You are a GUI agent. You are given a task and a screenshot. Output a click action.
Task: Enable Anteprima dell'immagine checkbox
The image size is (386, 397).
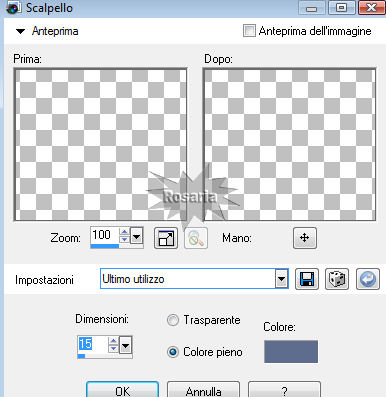[x=249, y=31]
